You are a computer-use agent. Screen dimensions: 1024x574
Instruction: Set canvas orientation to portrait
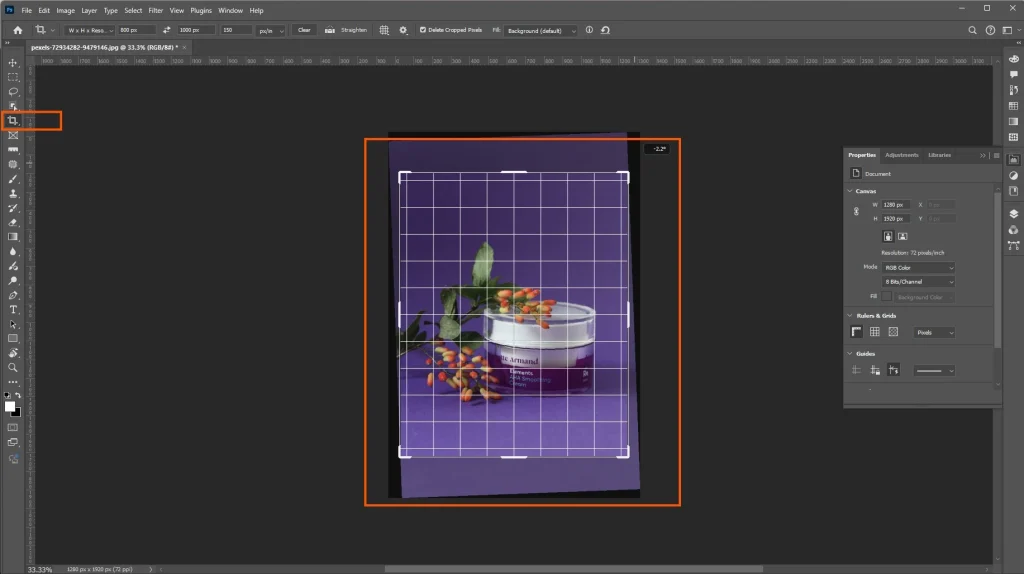pos(888,236)
